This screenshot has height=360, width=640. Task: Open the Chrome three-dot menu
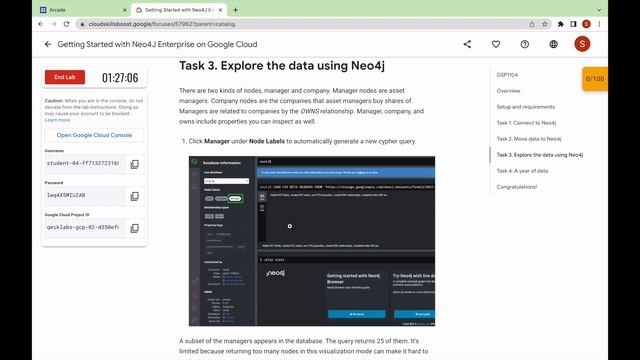pyautogui.click(x=599, y=24)
